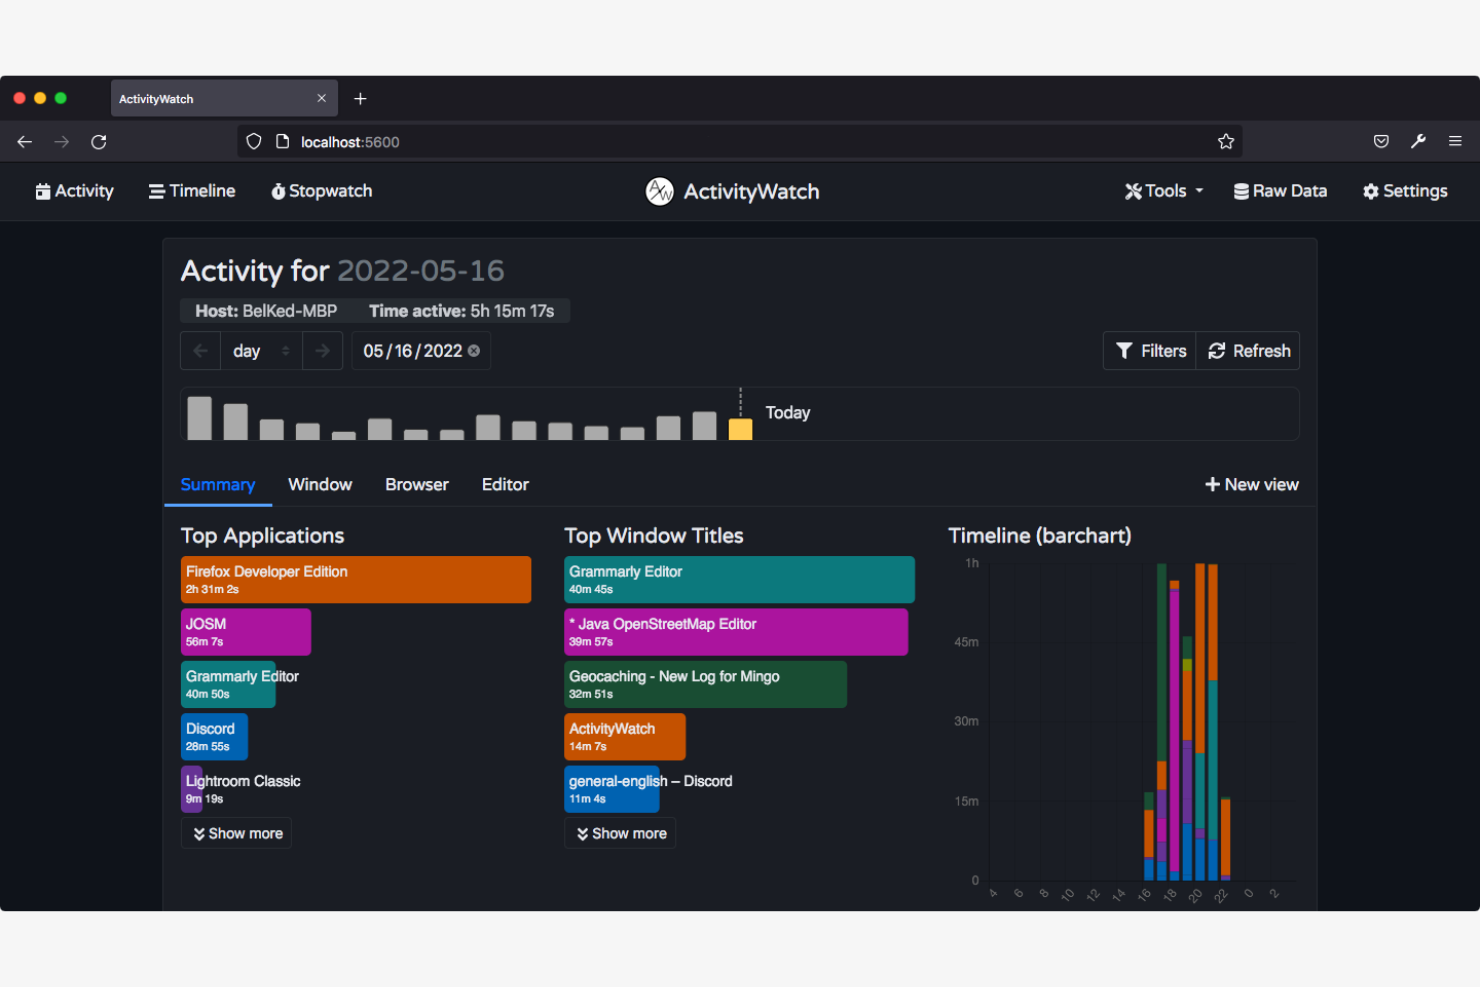Open the Stopwatch page in the navbar
The width and height of the screenshot is (1480, 987).
click(322, 191)
